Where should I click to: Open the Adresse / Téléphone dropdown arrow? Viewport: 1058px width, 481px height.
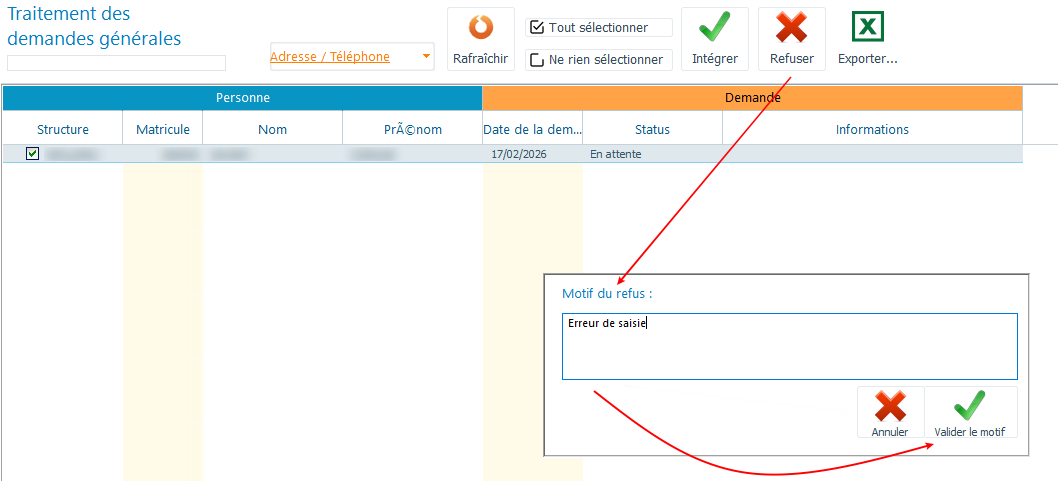tap(426, 57)
